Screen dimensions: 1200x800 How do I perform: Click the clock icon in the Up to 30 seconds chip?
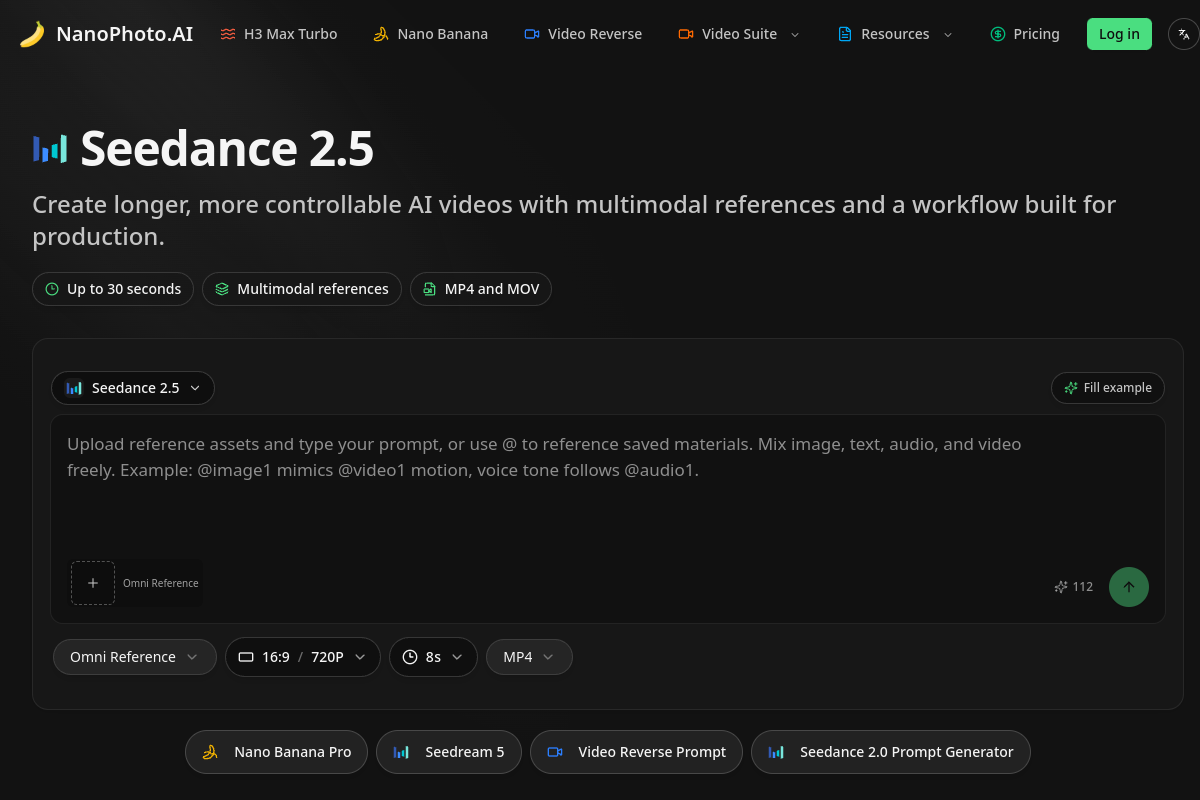(52, 289)
